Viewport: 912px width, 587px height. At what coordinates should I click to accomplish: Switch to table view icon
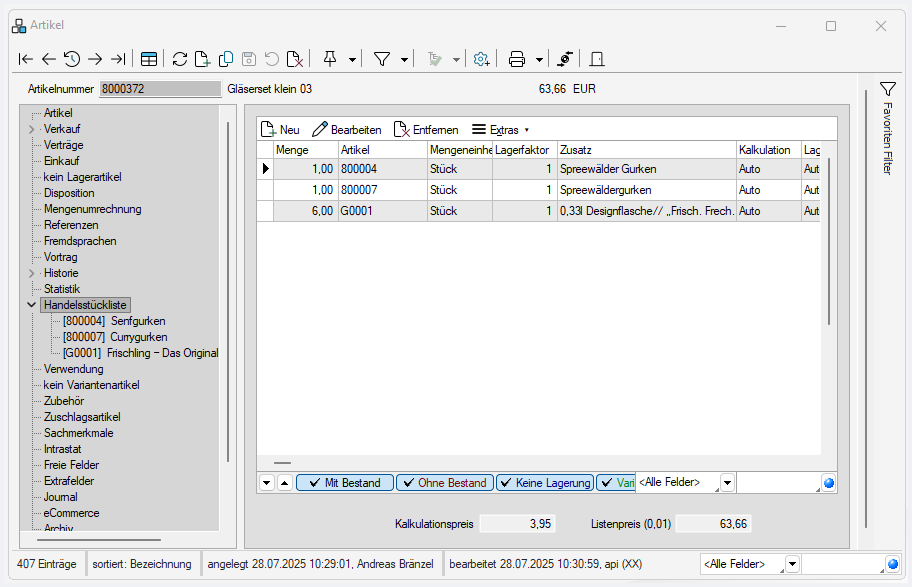[x=148, y=59]
